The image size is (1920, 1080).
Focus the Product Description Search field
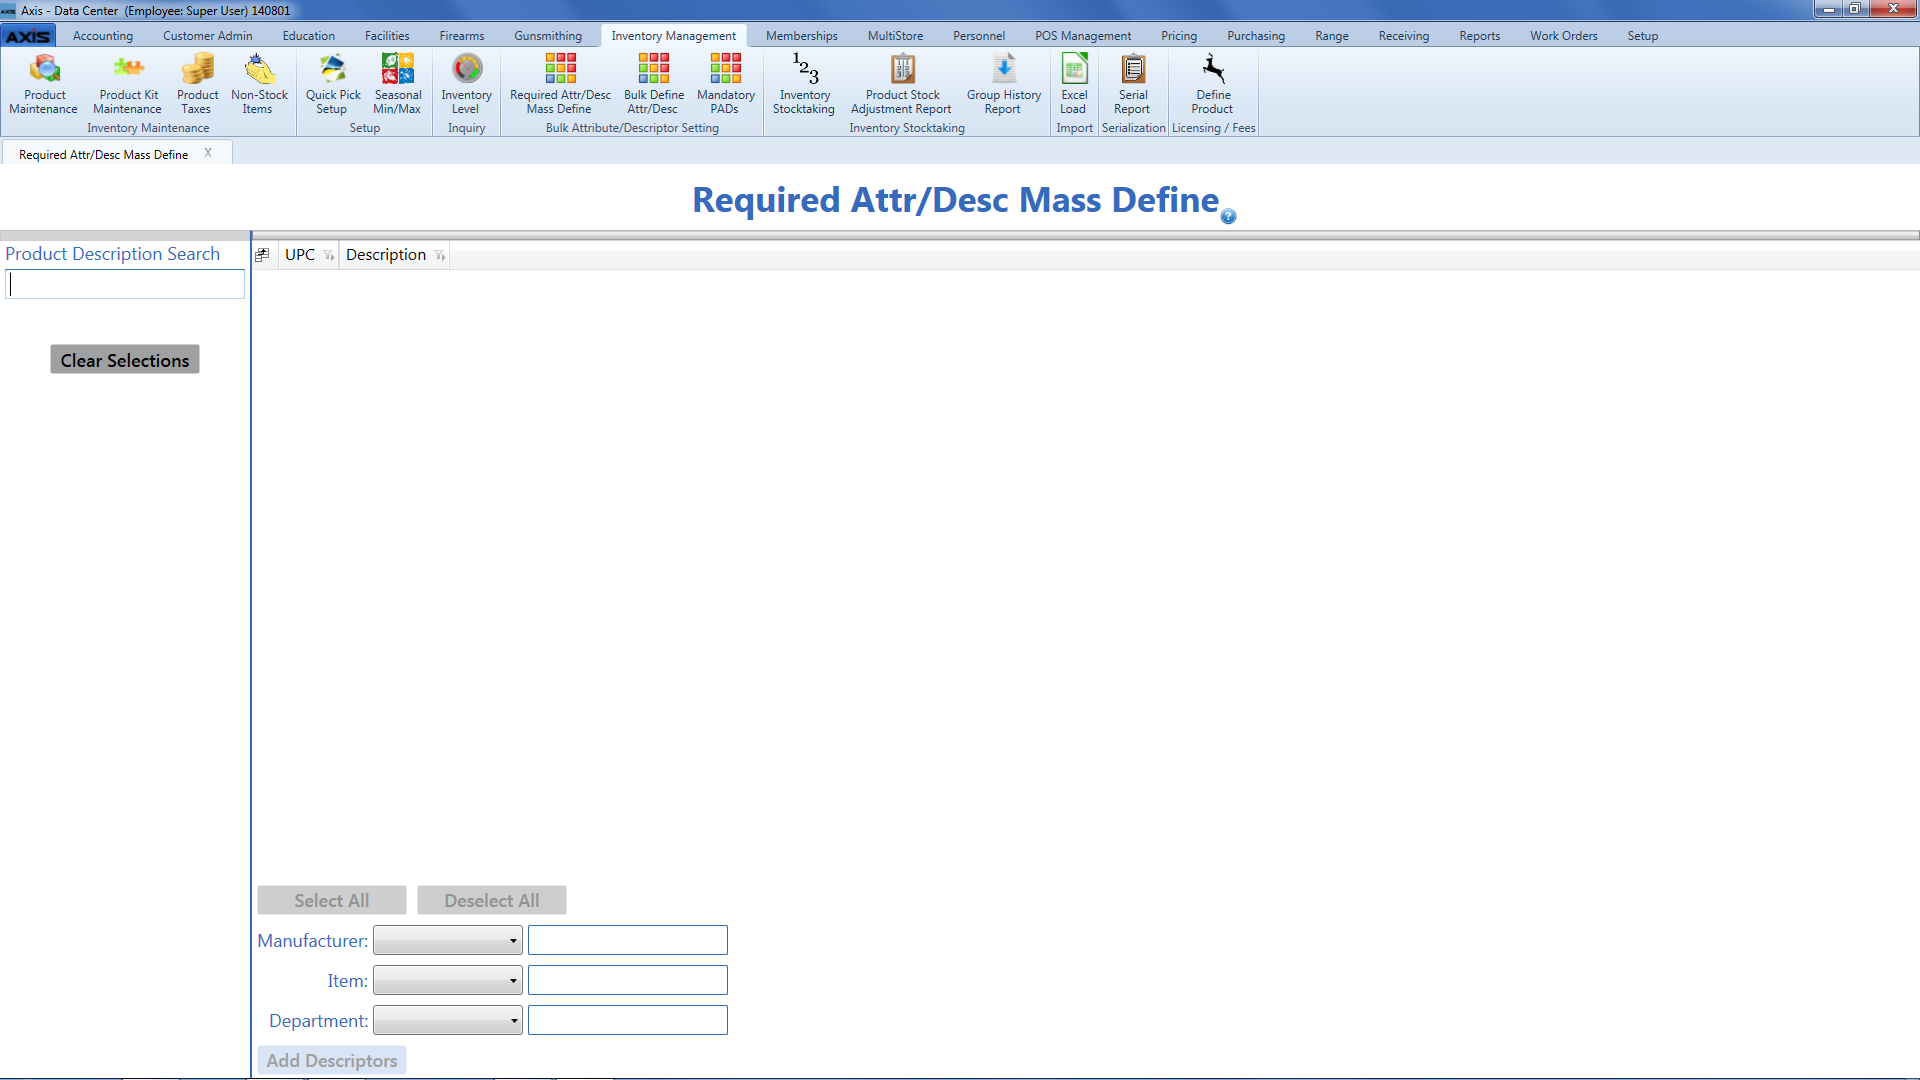(125, 284)
